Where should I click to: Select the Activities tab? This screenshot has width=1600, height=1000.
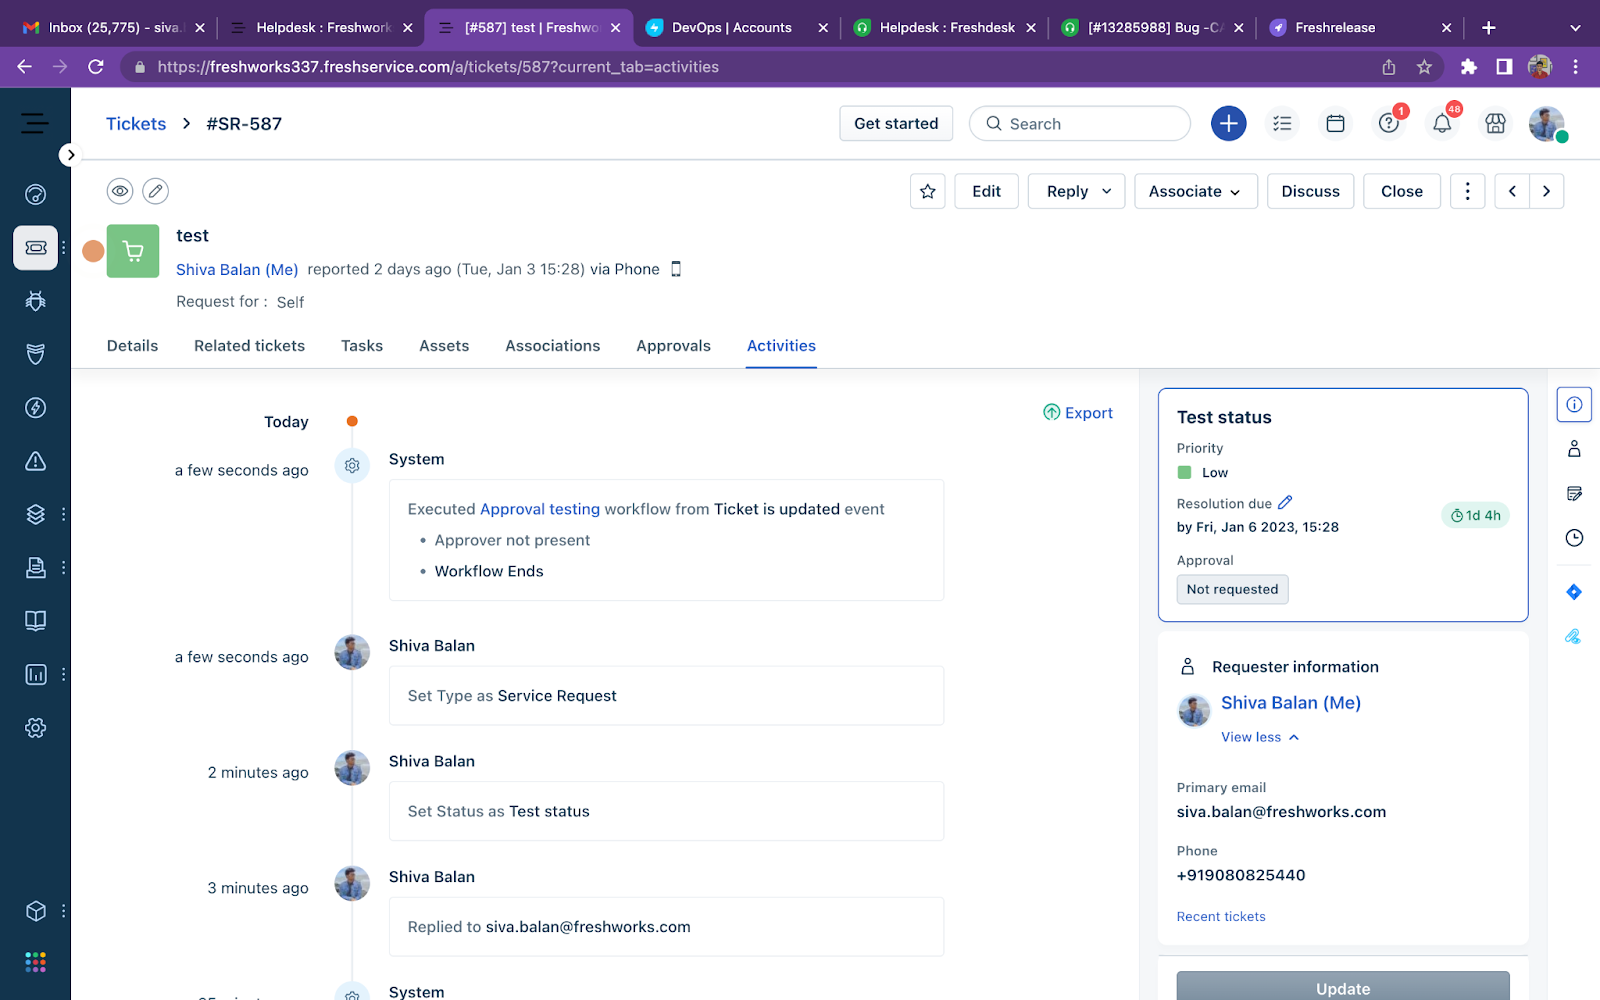pos(781,346)
